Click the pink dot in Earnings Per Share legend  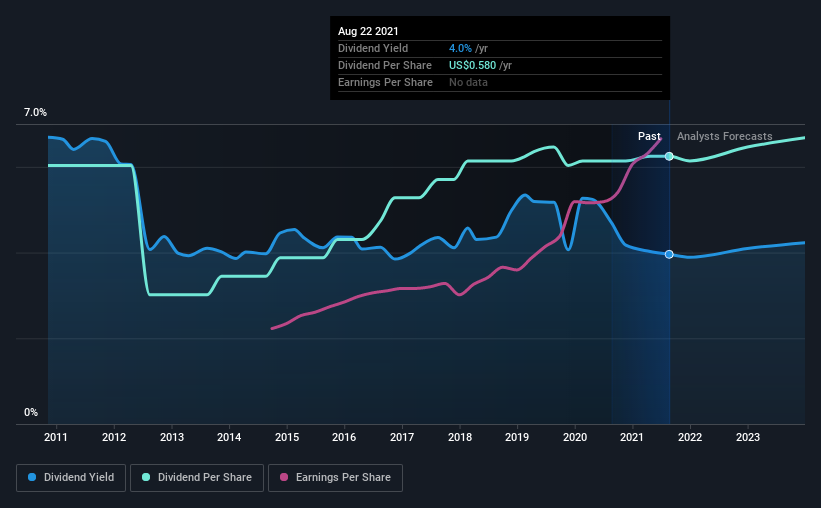coord(284,477)
